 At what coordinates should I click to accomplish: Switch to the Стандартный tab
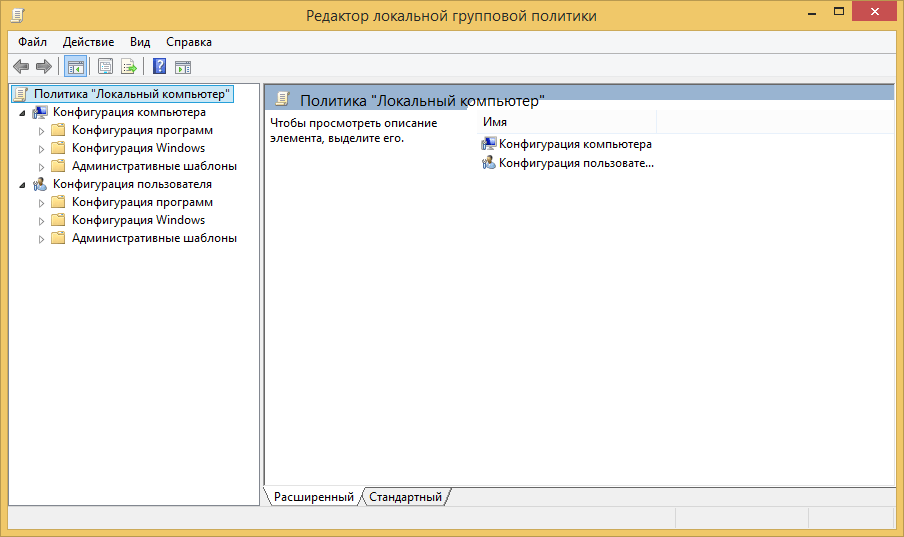pyautogui.click(x=405, y=497)
